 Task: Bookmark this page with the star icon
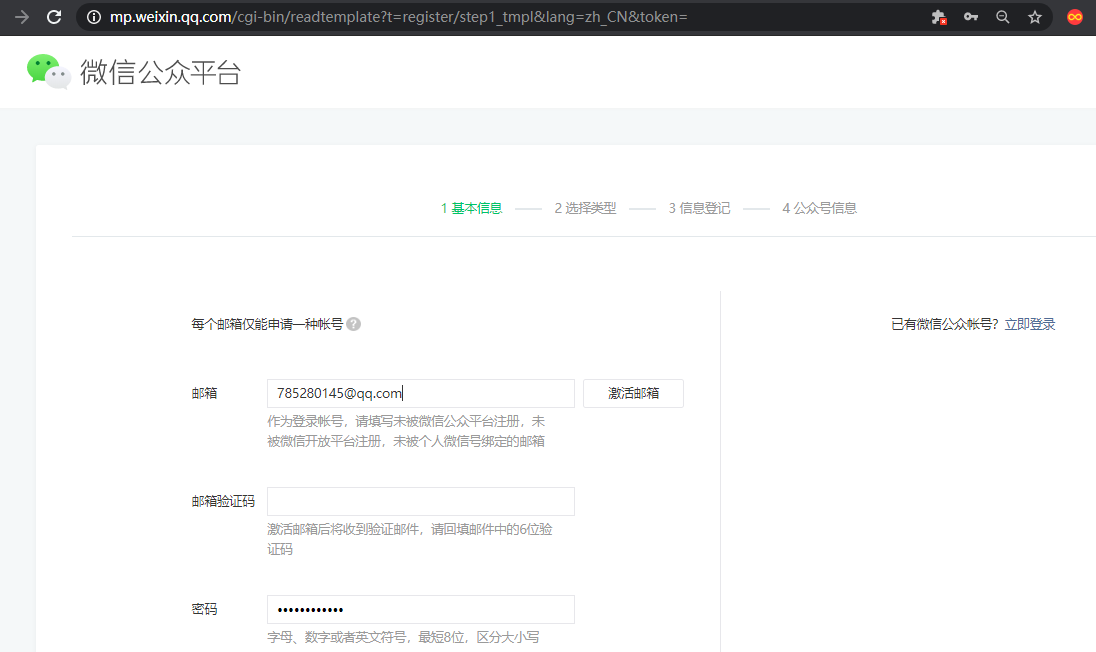click(x=1035, y=17)
